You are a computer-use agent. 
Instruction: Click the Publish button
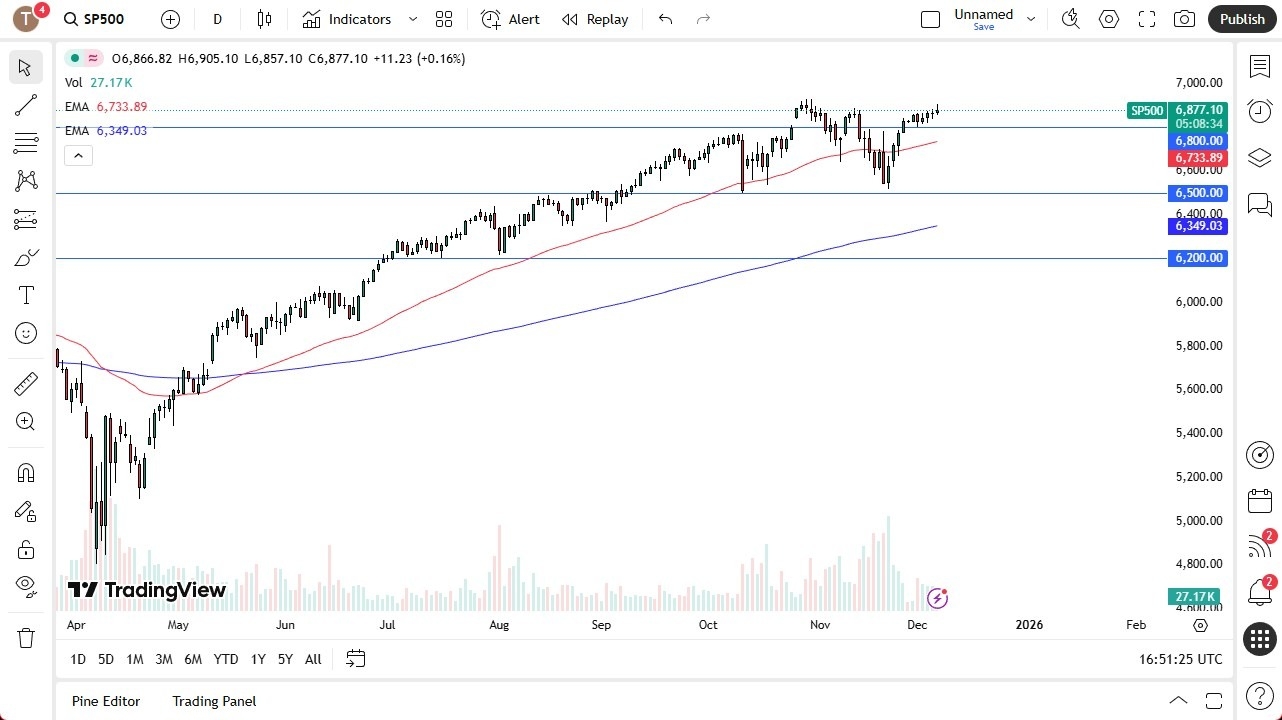point(1242,18)
